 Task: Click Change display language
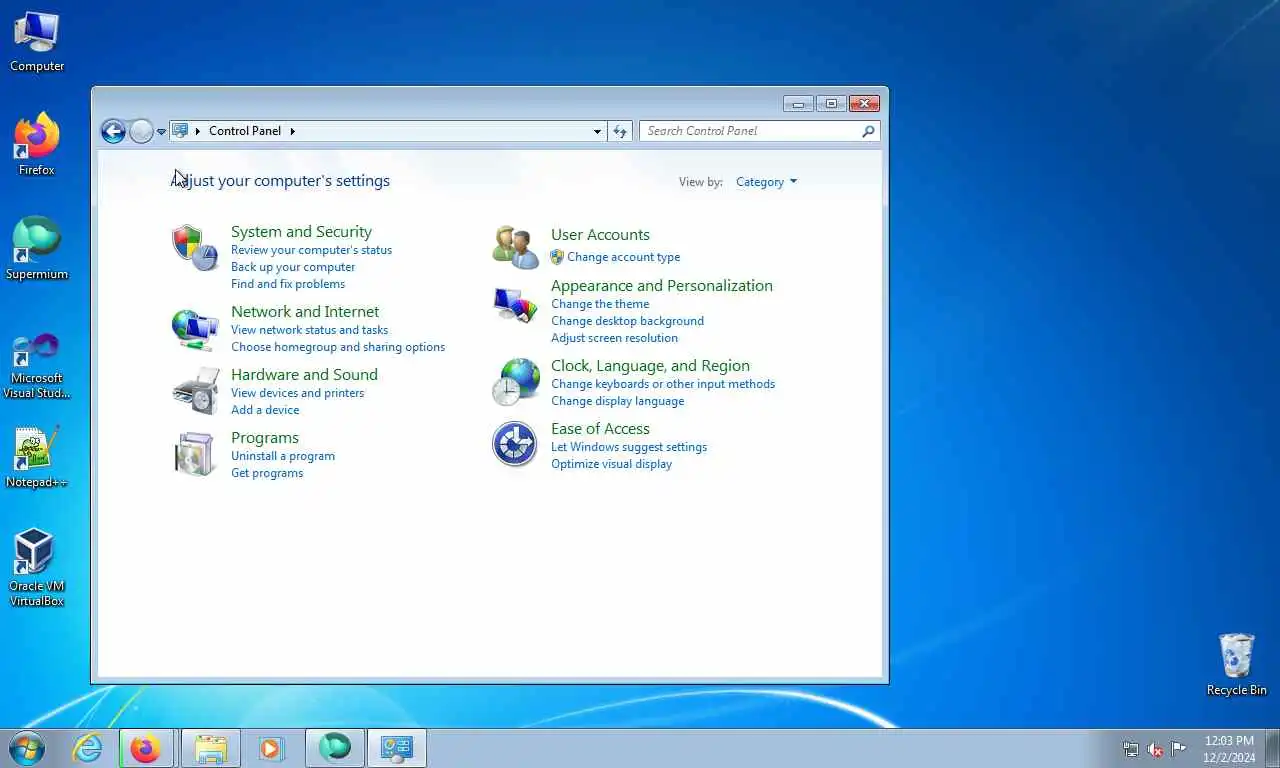point(618,401)
